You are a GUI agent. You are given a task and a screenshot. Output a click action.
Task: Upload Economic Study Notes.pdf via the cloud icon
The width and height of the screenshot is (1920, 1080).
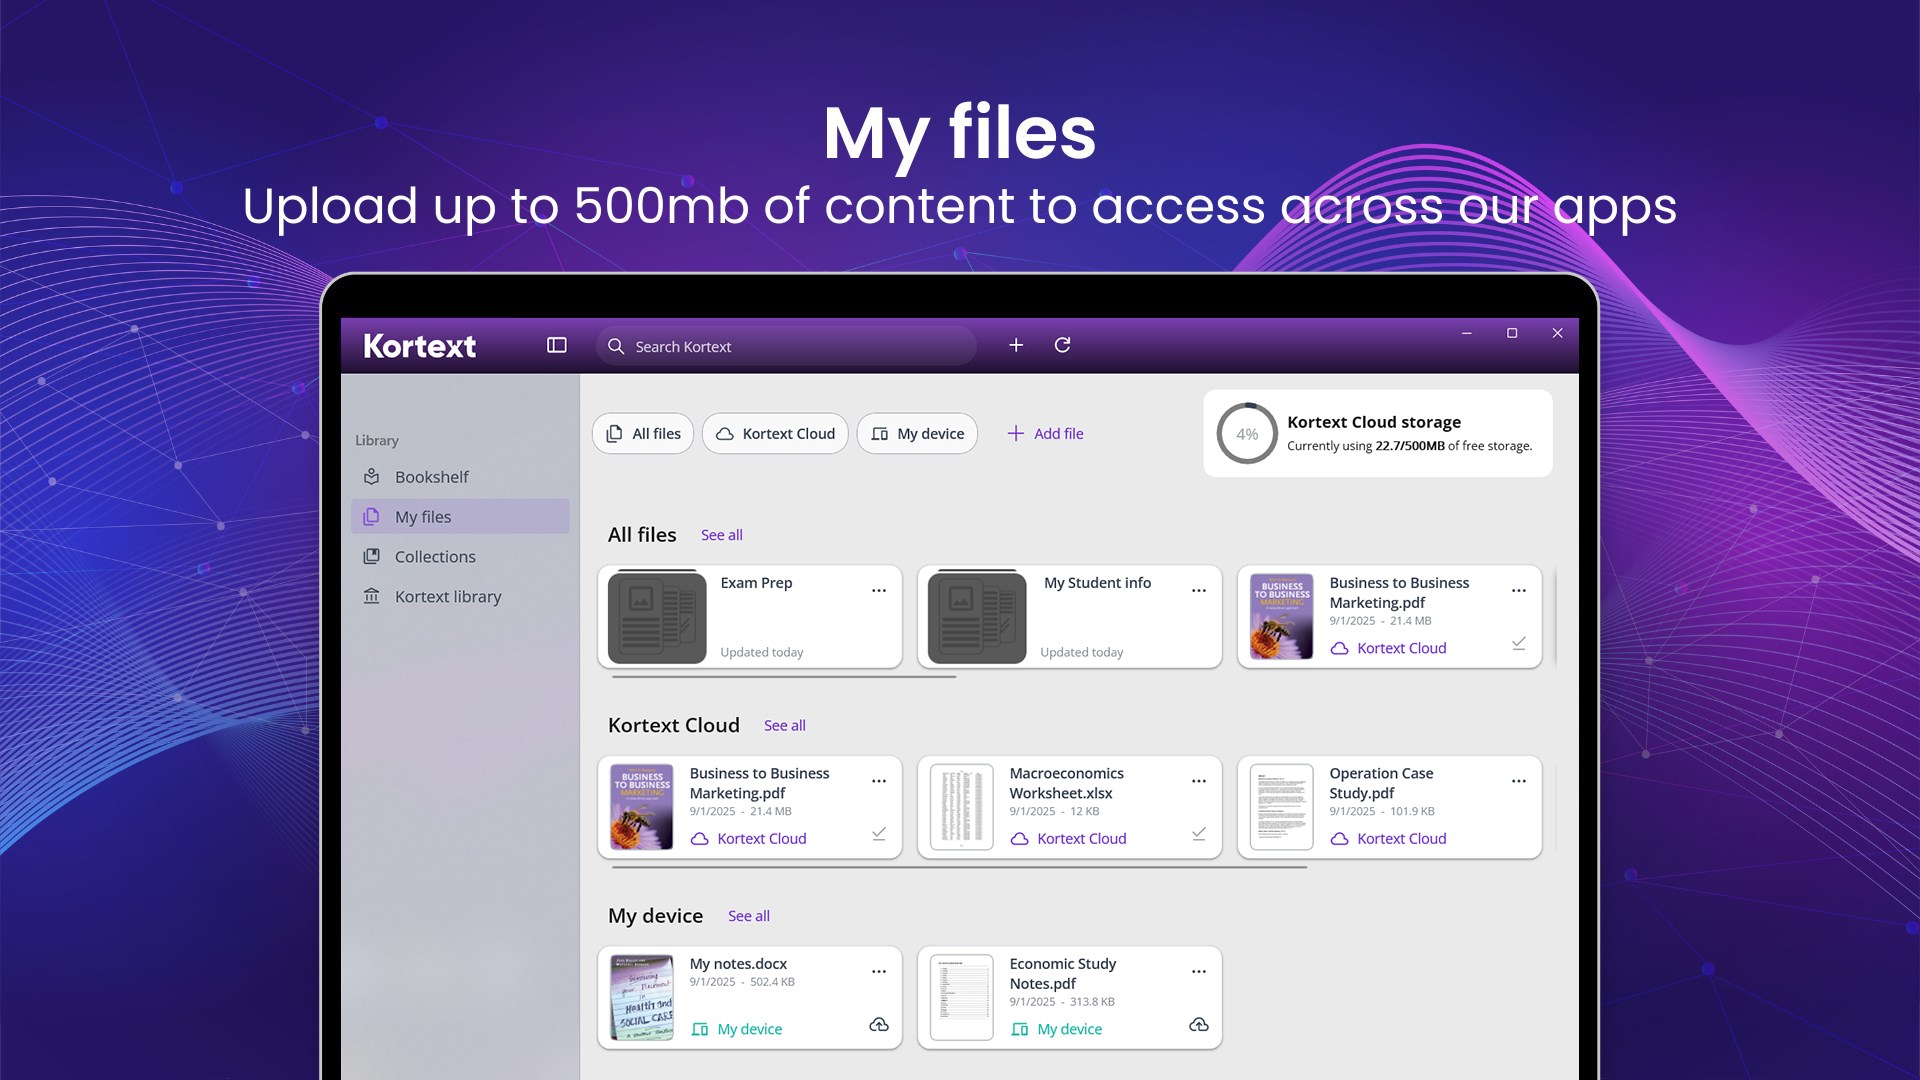point(1198,1024)
